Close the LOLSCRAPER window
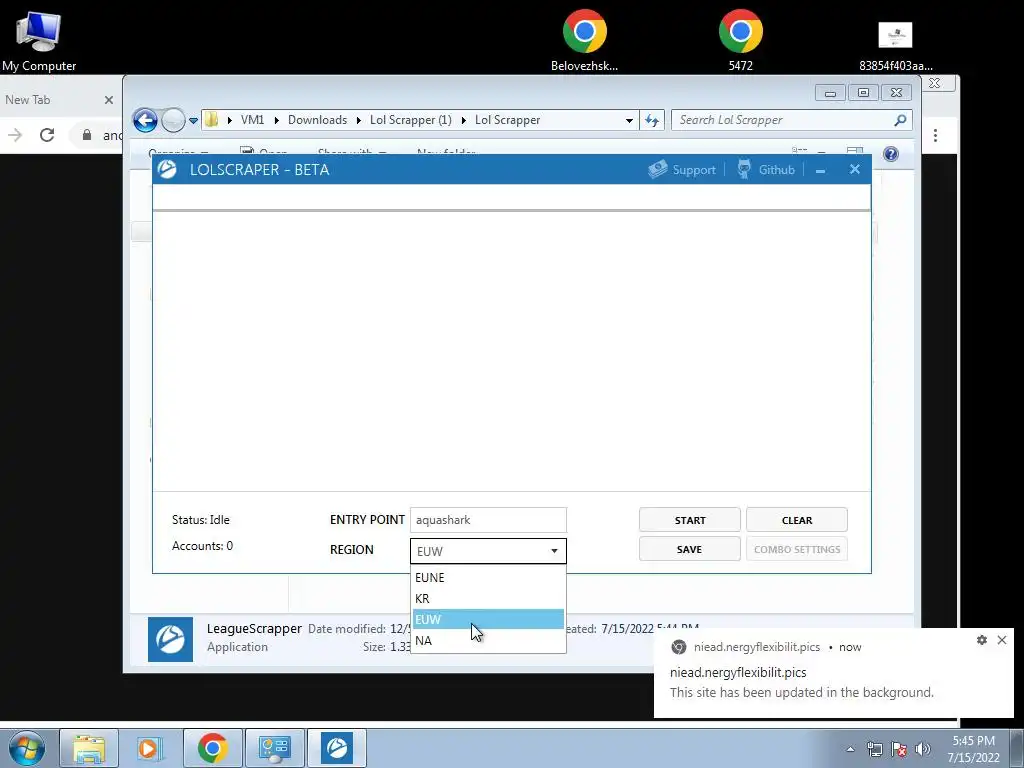1024x768 pixels. 854,169
